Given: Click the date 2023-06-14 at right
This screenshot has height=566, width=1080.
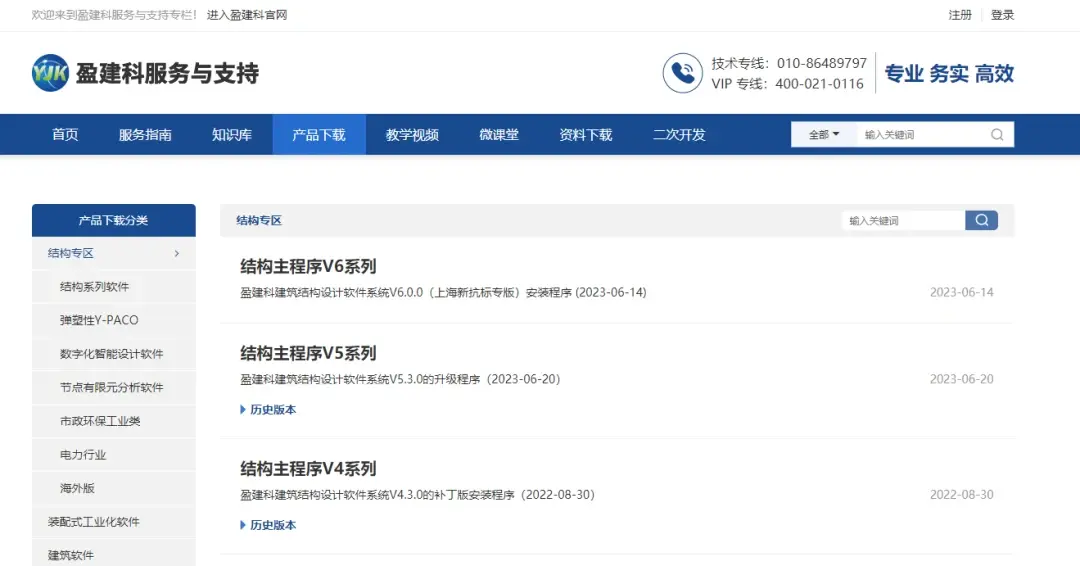Looking at the screenshot, I should [x=962, y=293].
